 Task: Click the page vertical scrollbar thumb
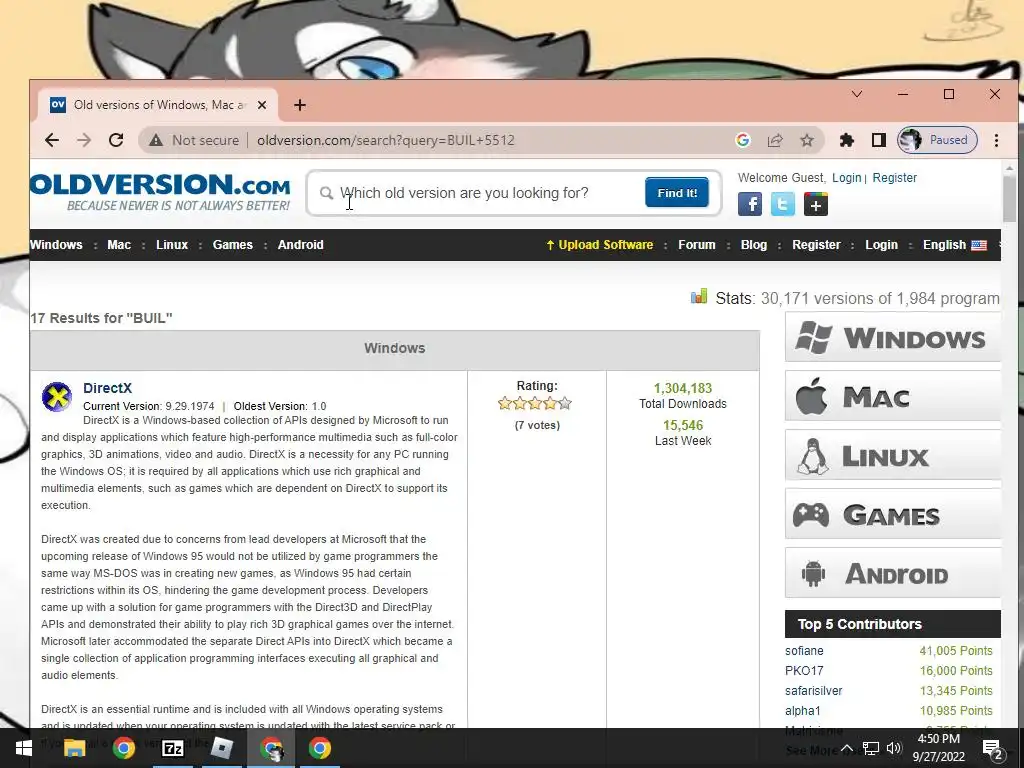tap(1010, 198)
